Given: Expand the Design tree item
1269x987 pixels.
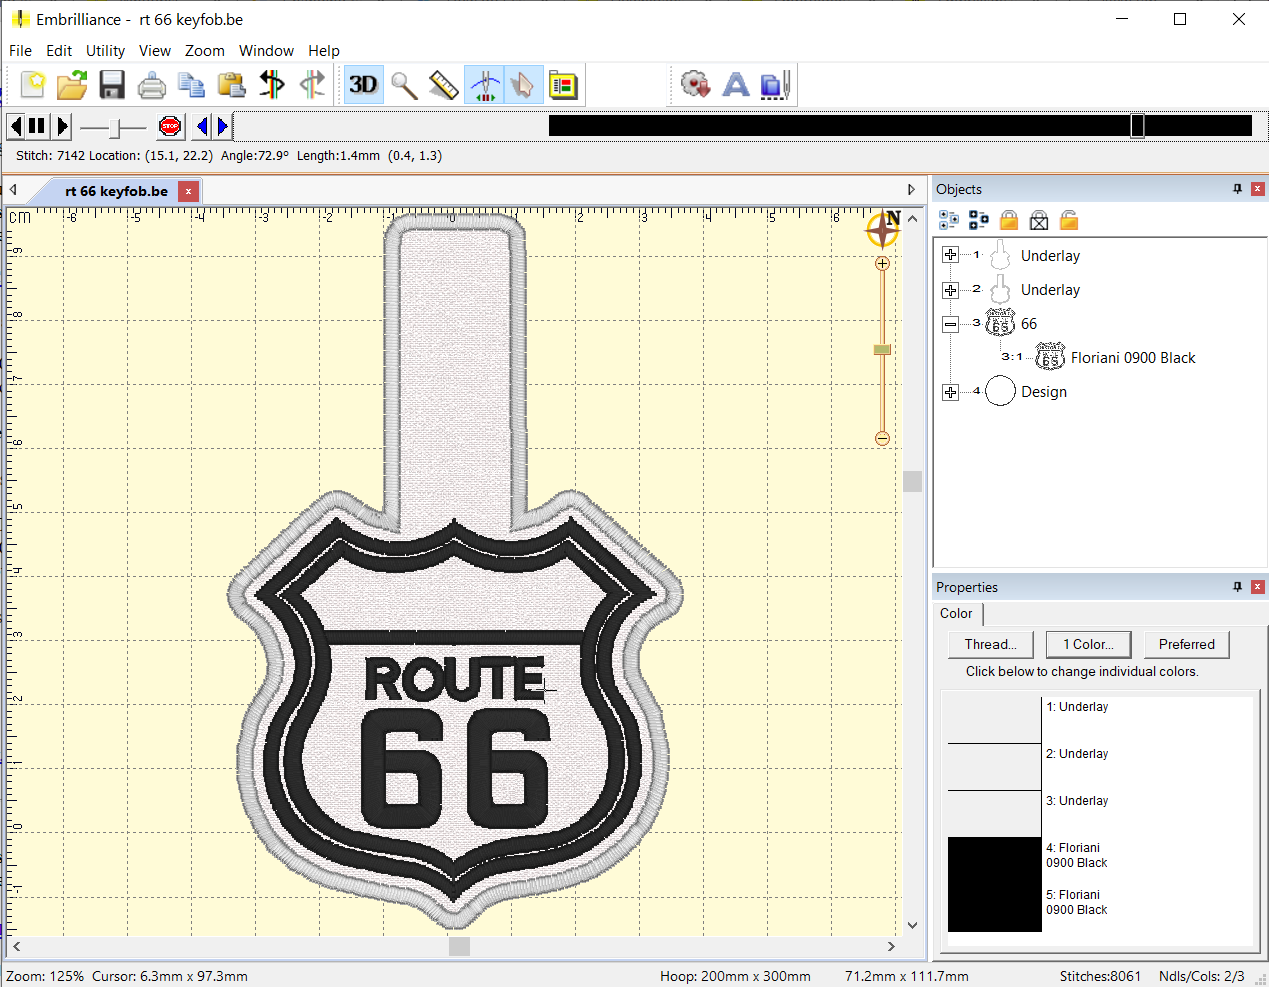Looking at the screenshot, I should (950, 392).
